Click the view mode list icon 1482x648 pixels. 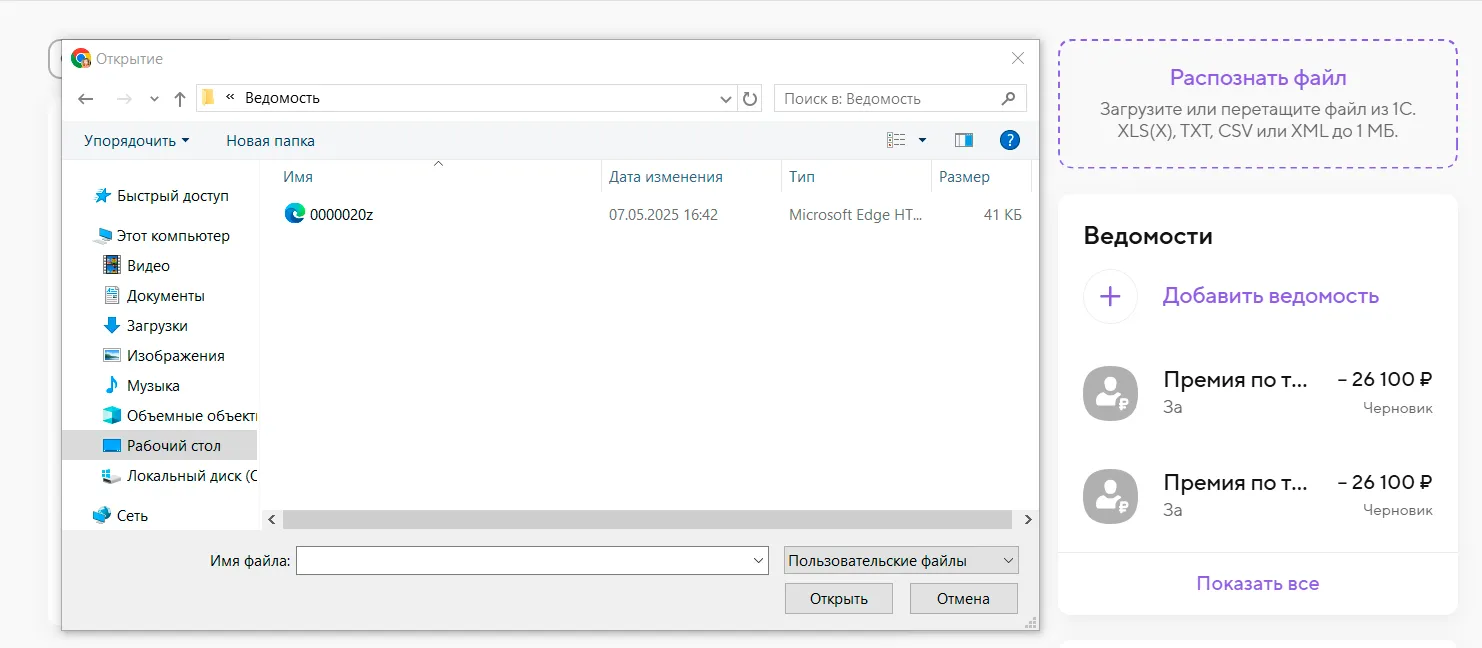point(896,141)
